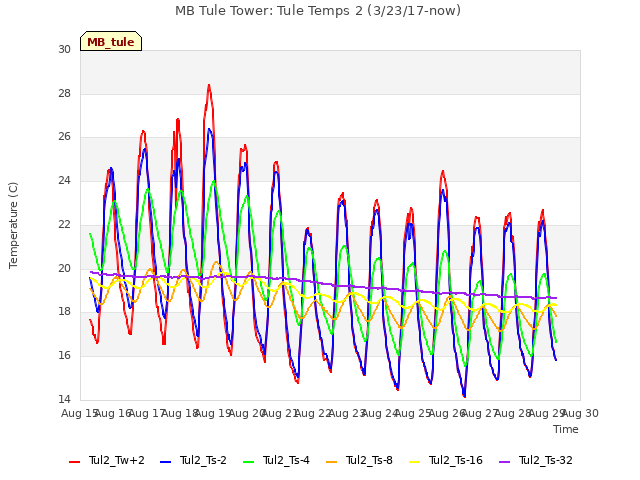Select the Tul2_Ts-16 legend entry

446,460
